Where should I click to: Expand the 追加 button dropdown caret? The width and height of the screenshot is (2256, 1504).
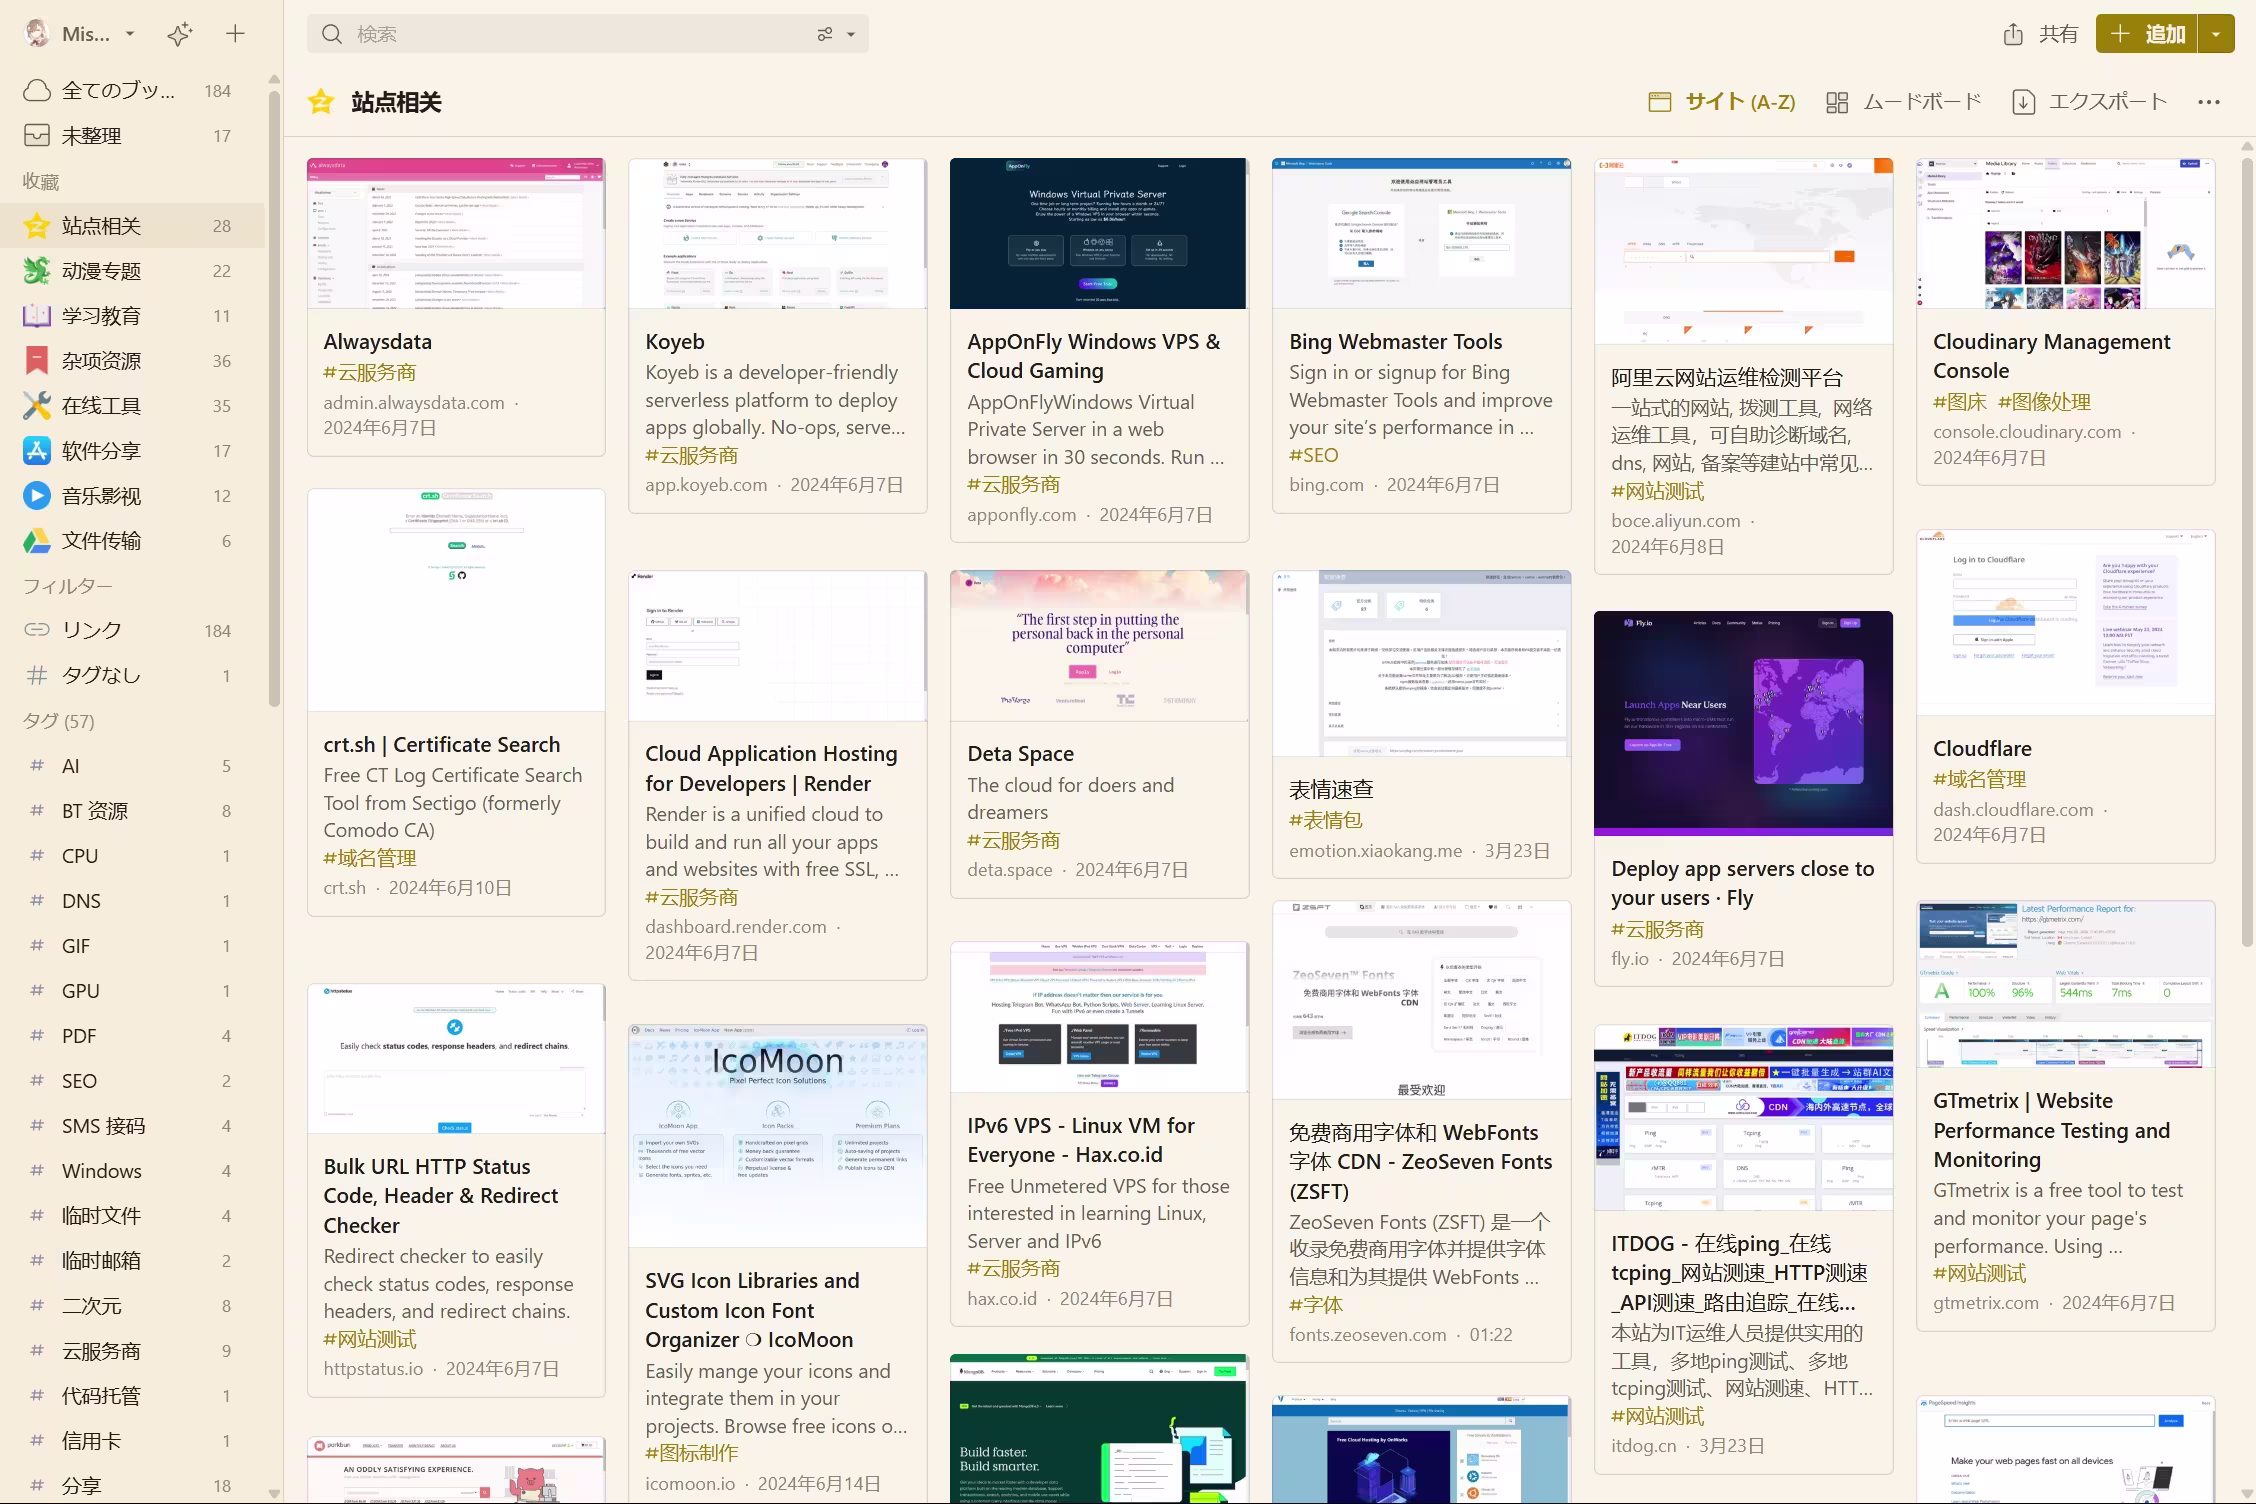pyautogui.click(x=2216, y=33)
